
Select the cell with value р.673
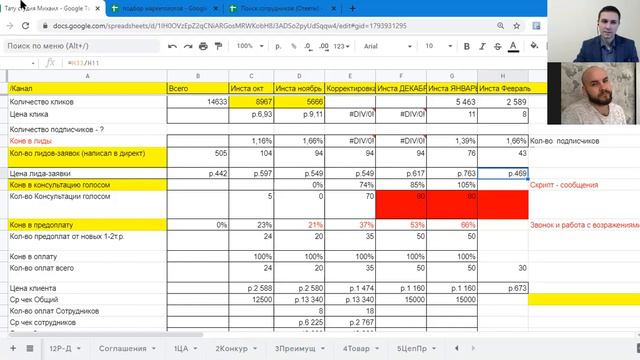[x=503, y=288]
